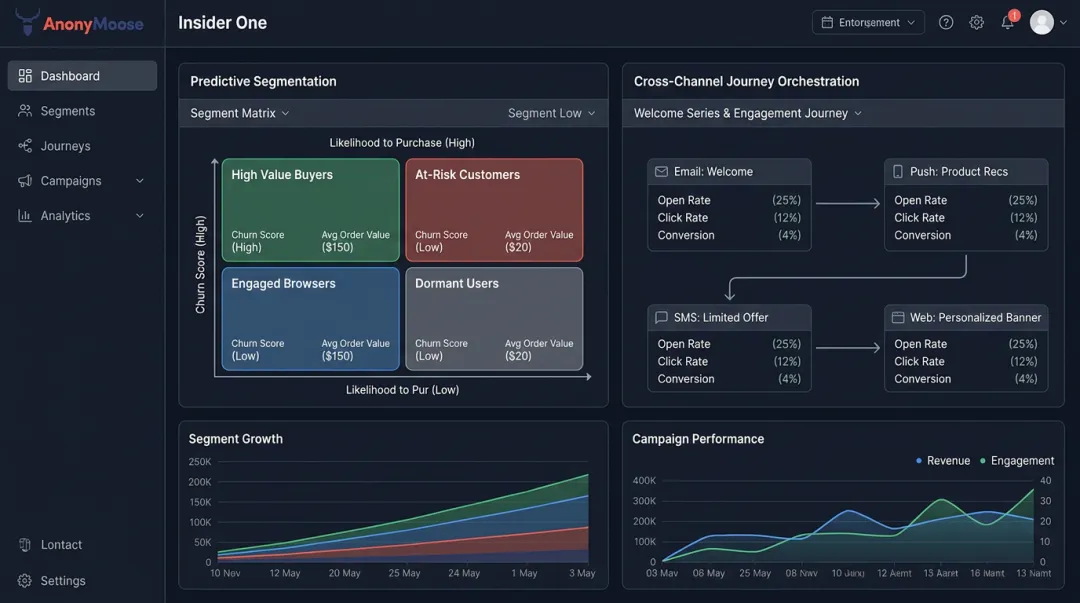Click the 25 May label in Segment Growth
The image size is (1080, 603).
(404, 573)
